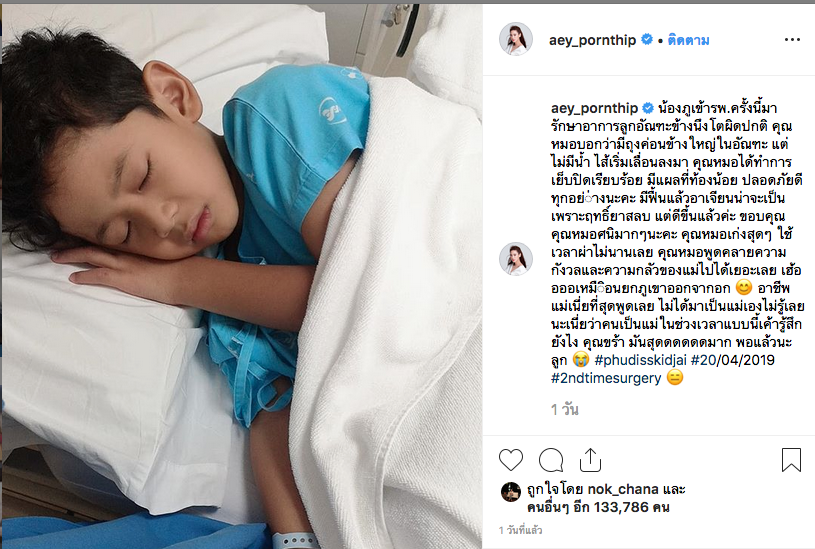Screen dimensions: 815x549
Task: Click commenter avatar beside caption
Action: [516, 258]
